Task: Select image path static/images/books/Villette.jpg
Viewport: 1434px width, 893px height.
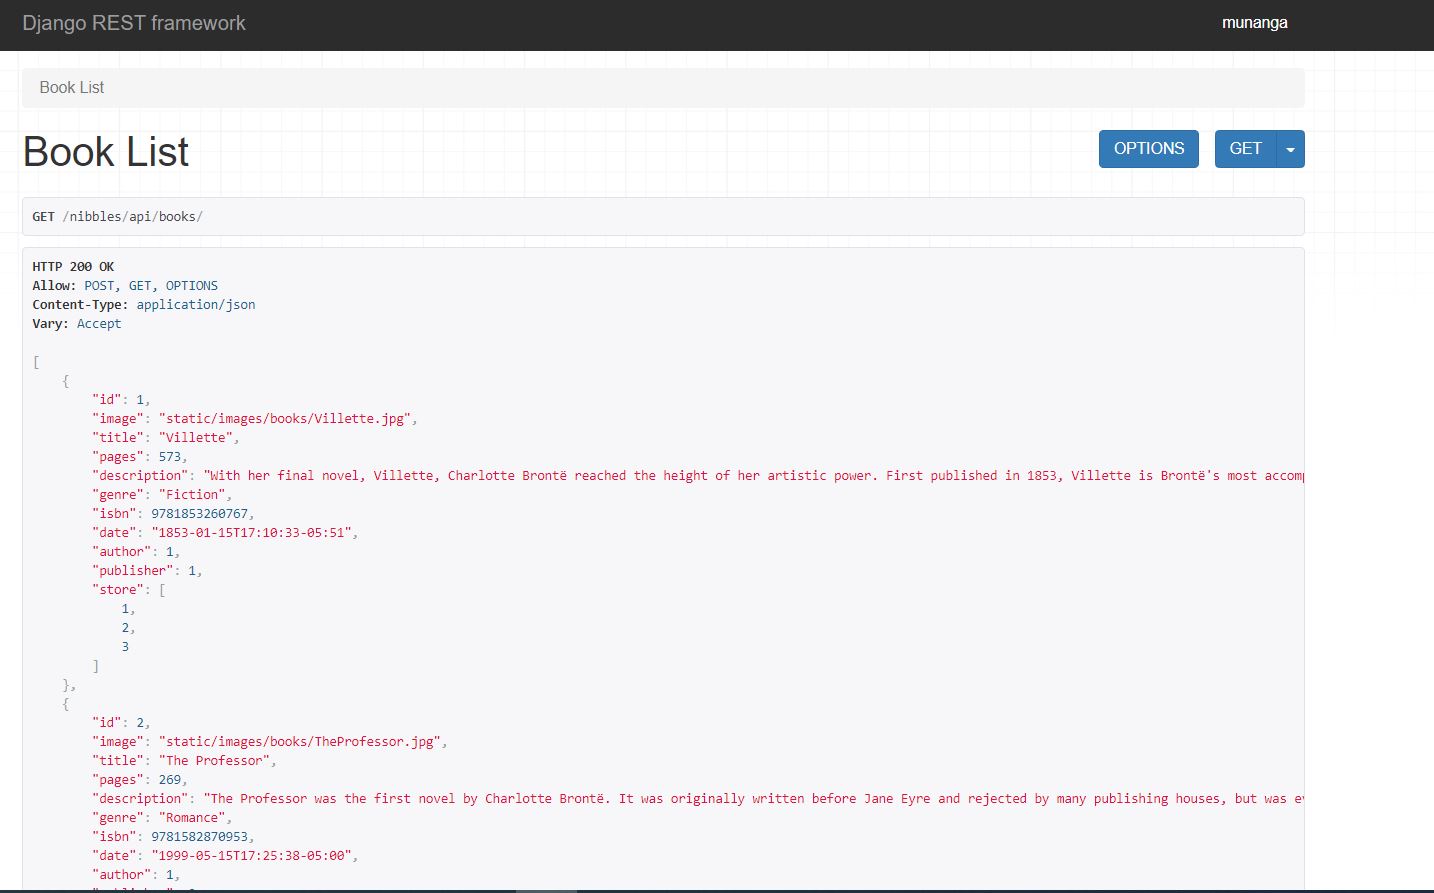Action: coord(284,419)
